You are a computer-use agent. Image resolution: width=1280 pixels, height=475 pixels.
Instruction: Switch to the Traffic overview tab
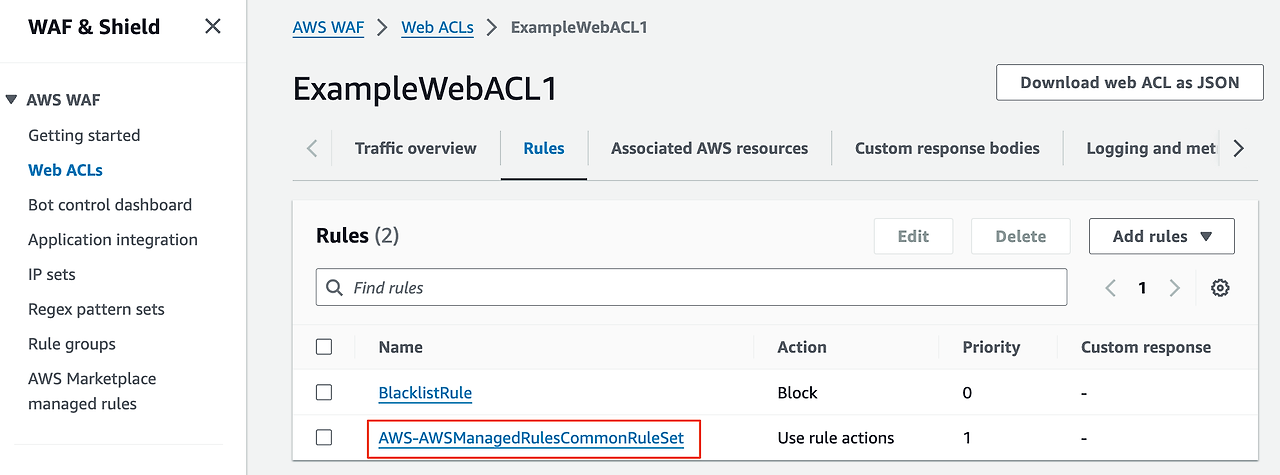416,148
